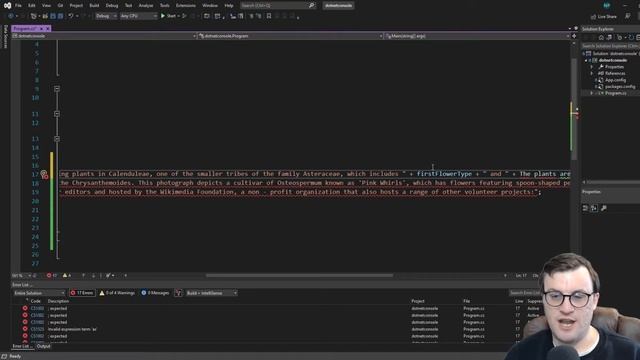Click the Properties panel wrench icon
The image size is (640, 360).
click(x=604, y=208)
